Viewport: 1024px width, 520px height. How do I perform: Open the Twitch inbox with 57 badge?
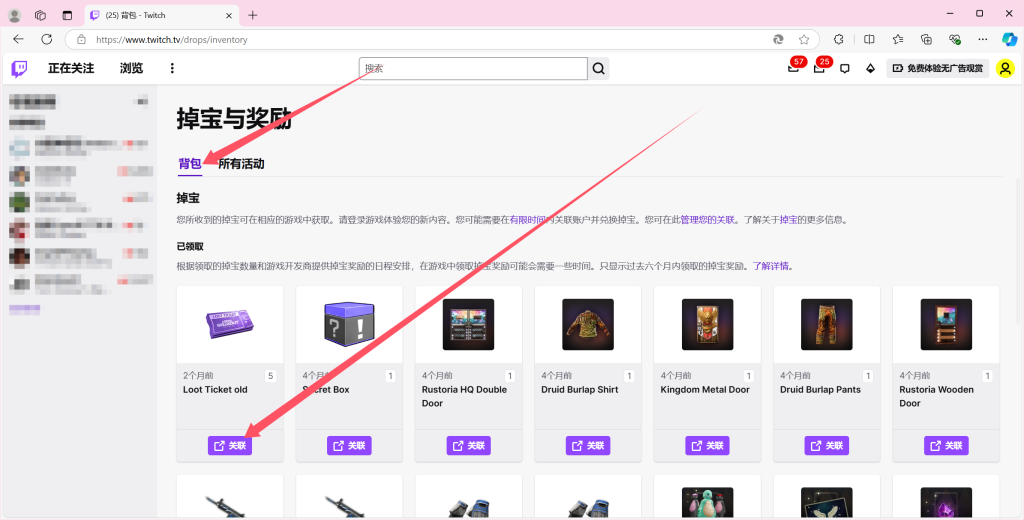(x=794, y=68)
